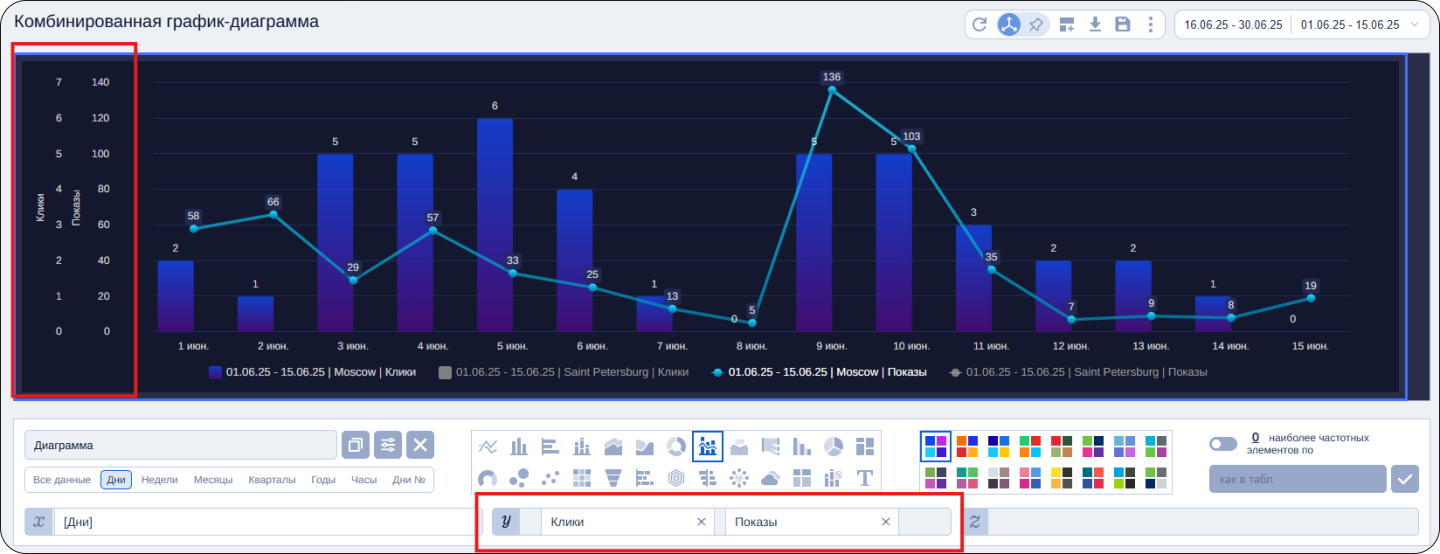Image resolution: width=1440 pixels, height=554 pixels.
Task: Select the donut chart type icon
Action: click(x=677, y=446)
